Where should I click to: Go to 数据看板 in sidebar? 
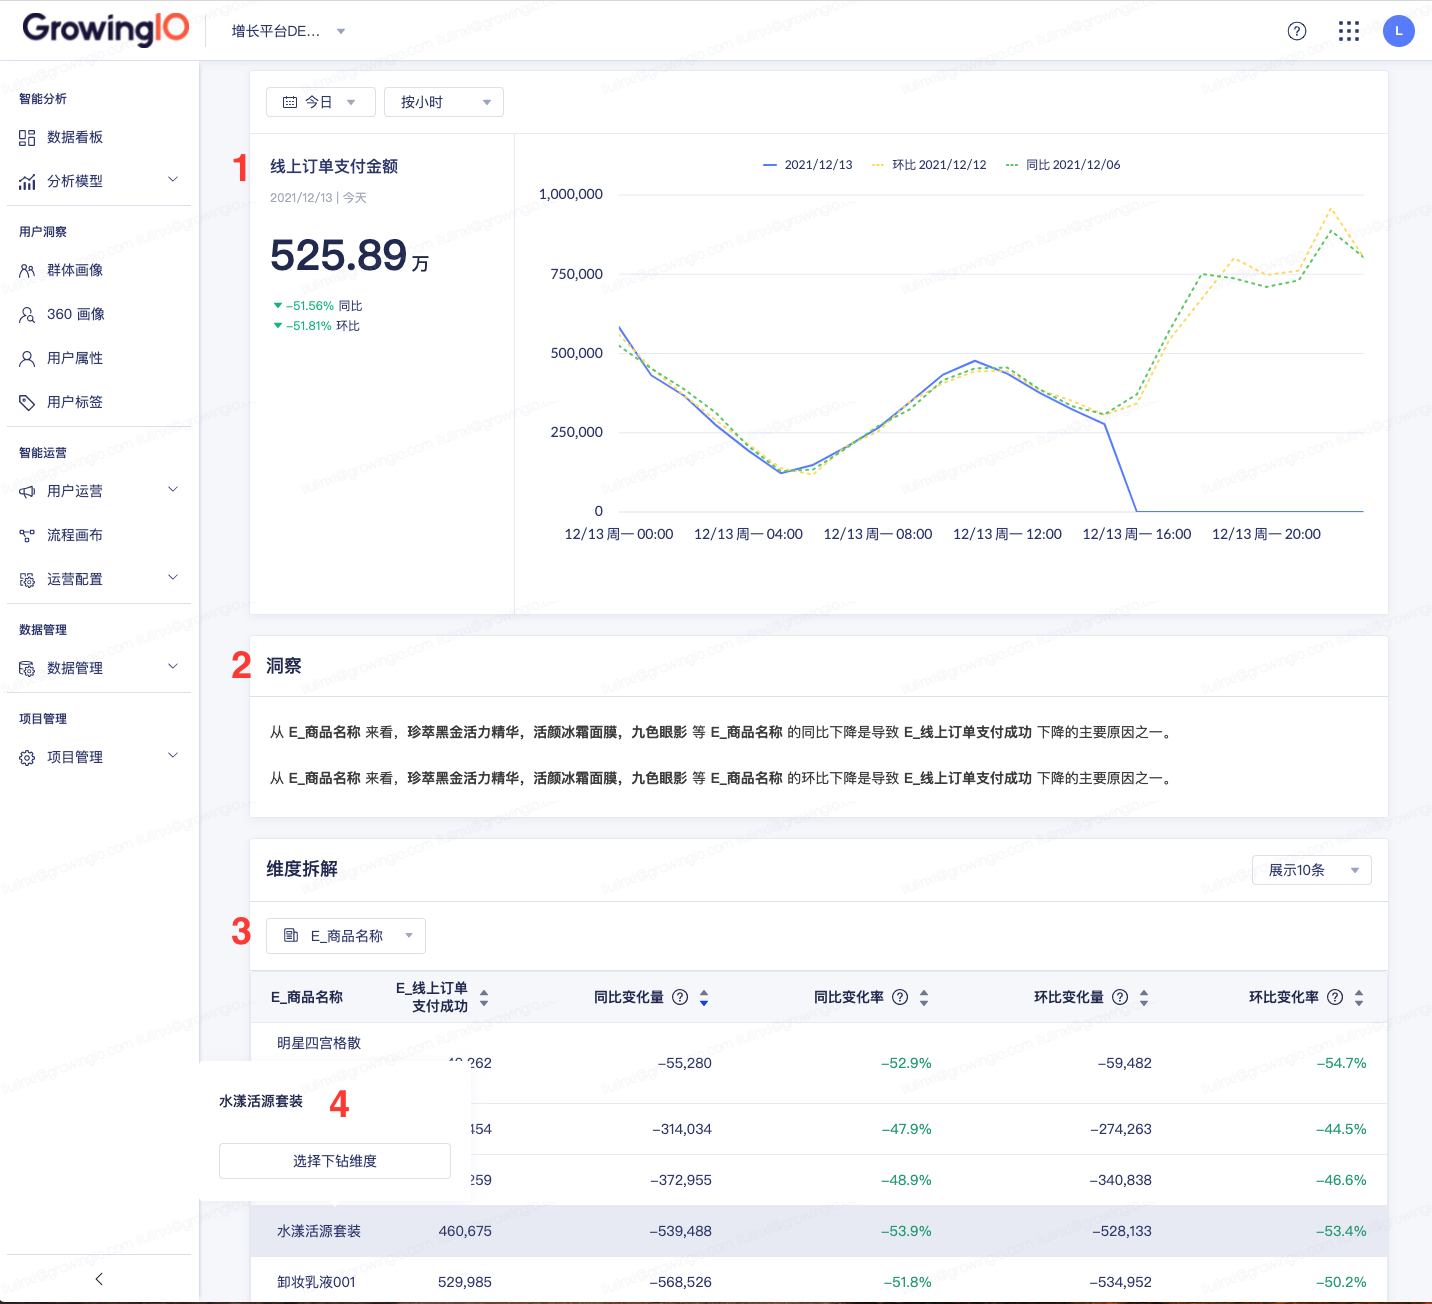click(75, 138)
